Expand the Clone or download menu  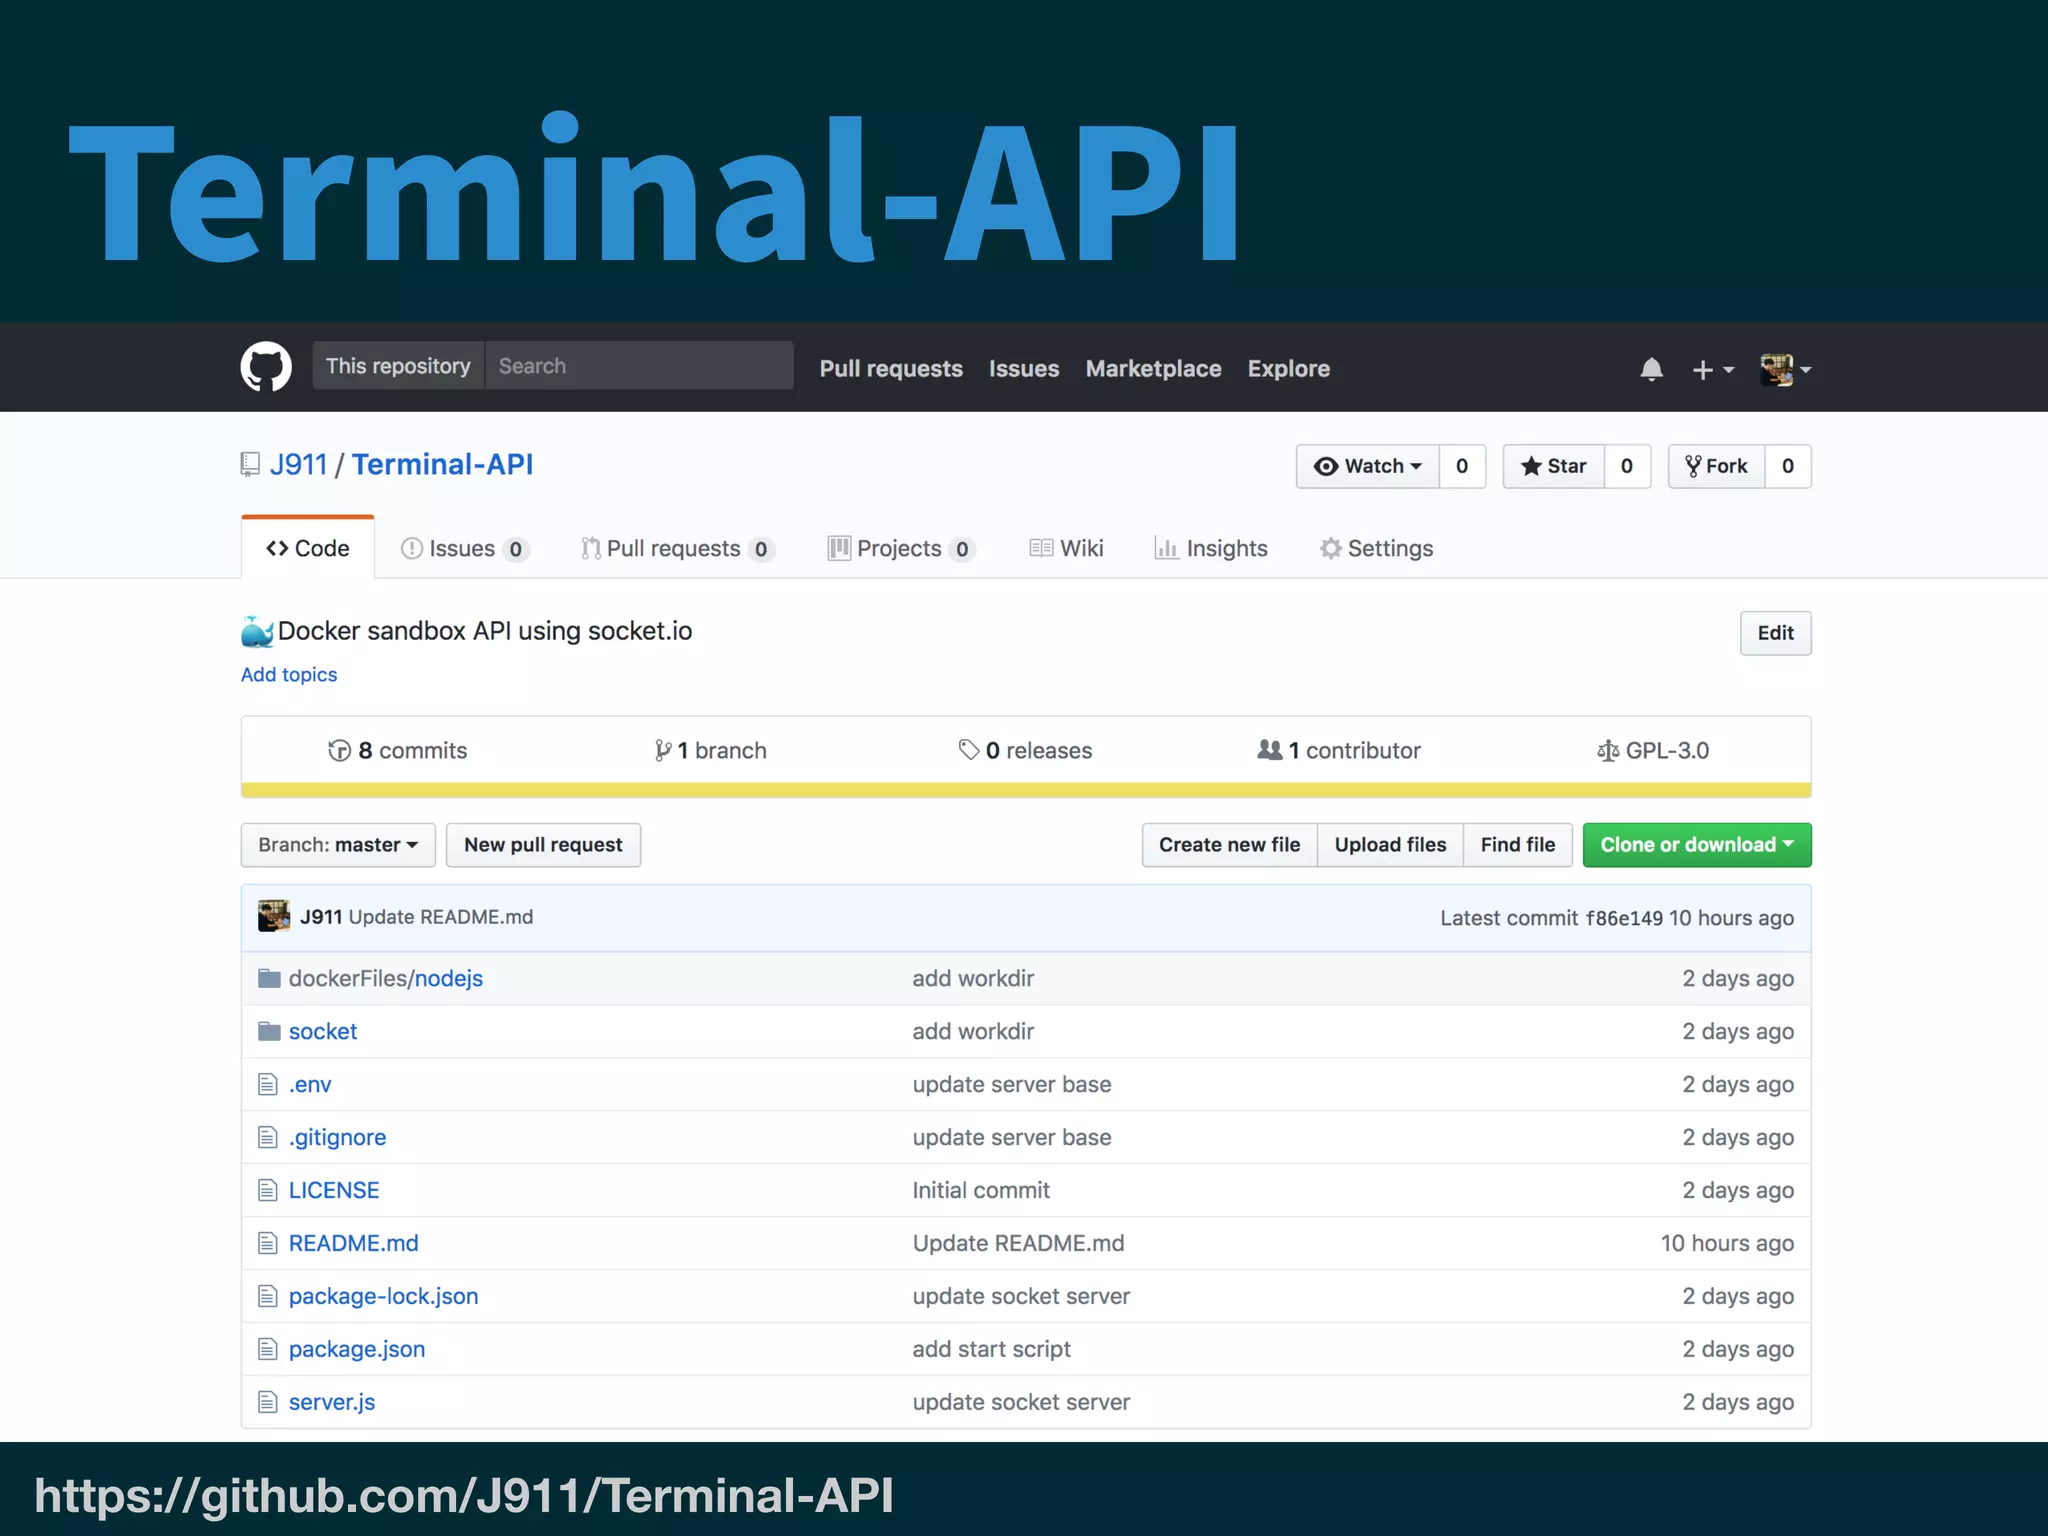(x=1697, y=845)
